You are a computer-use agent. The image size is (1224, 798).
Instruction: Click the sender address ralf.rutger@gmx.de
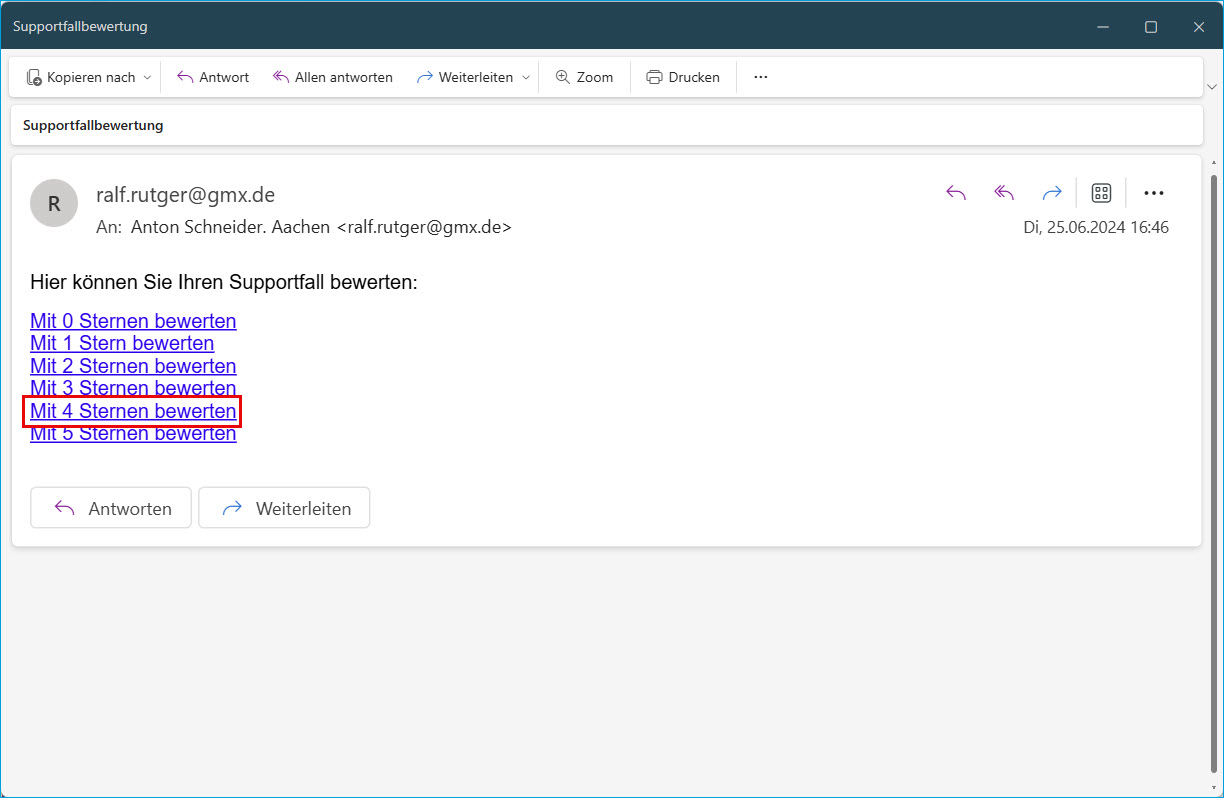(185, 194)
